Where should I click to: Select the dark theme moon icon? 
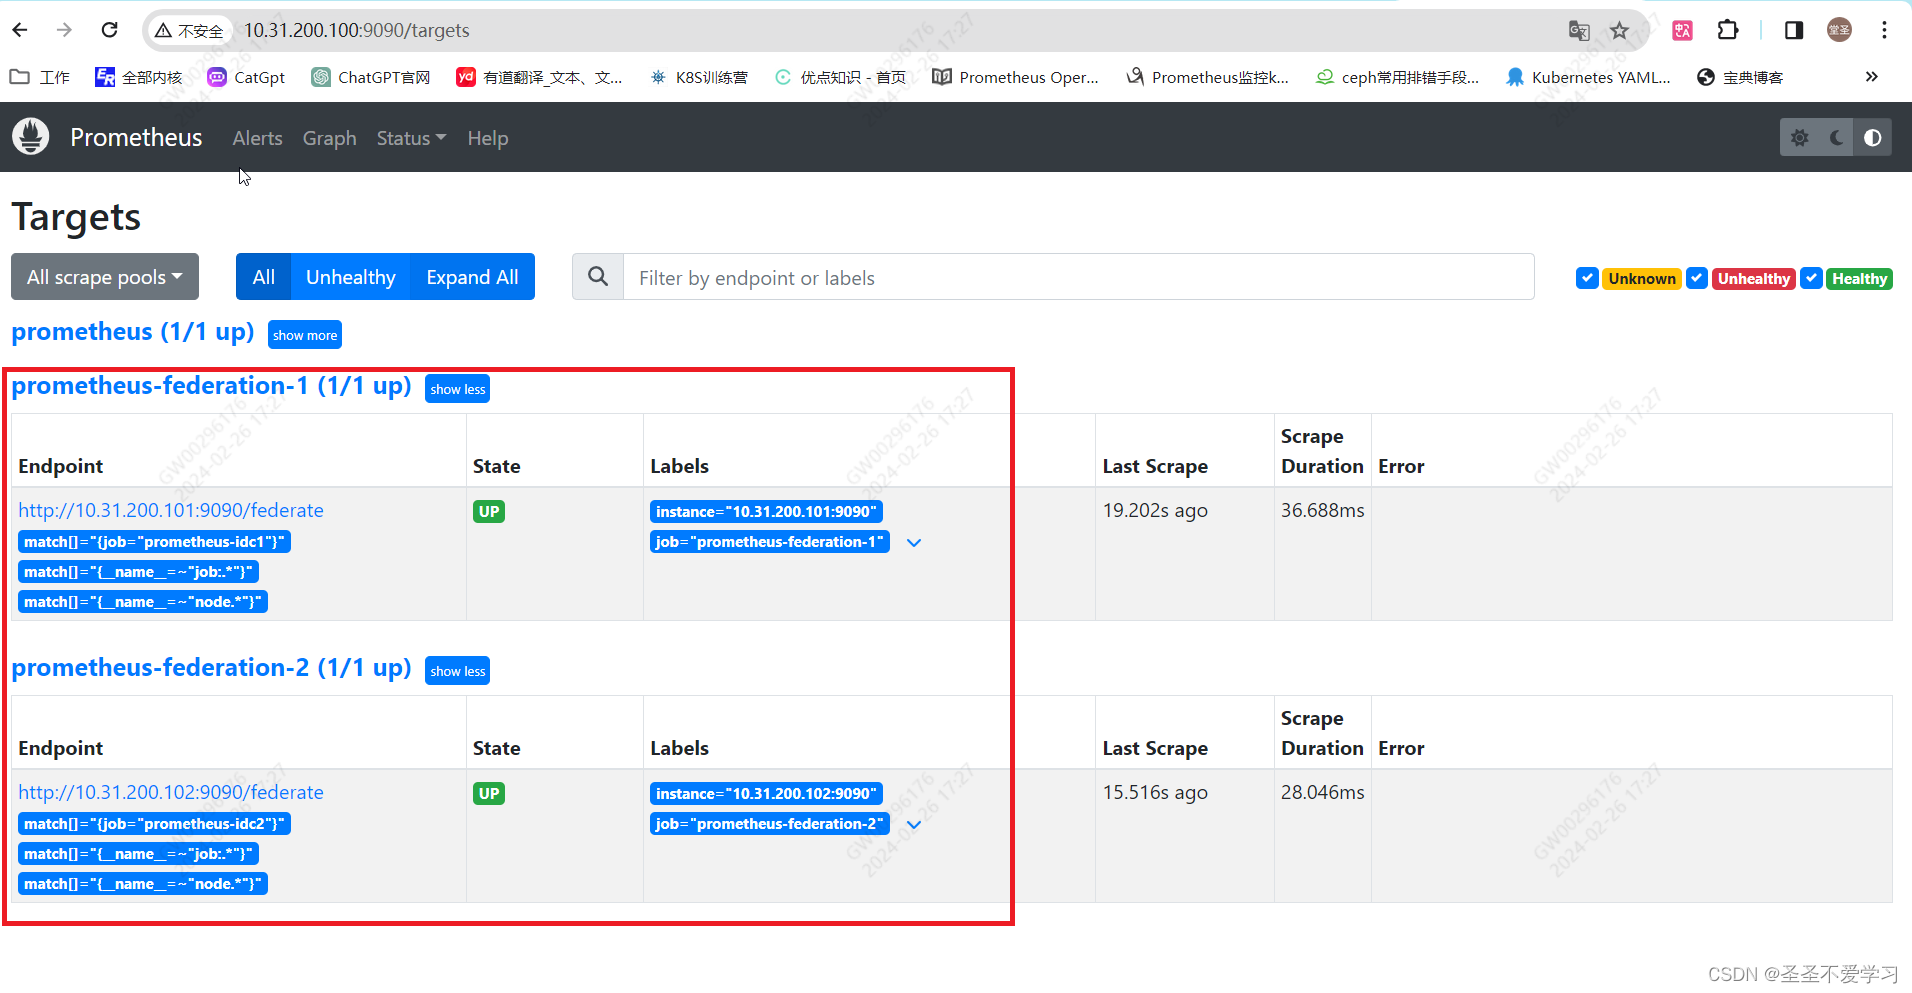(x=1836, y=138)
